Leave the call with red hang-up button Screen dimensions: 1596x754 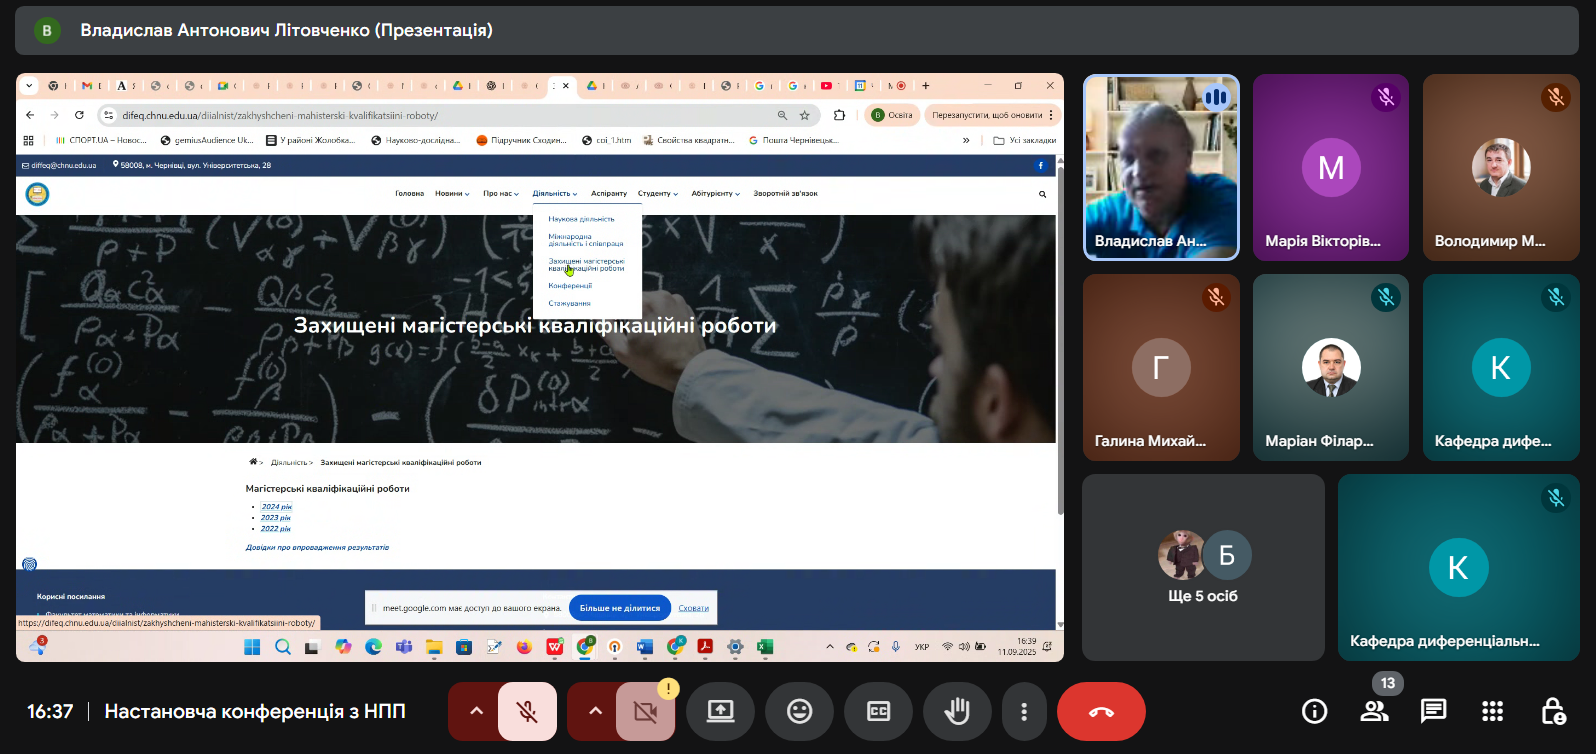pyautogui.click(x=1101, y=711)
